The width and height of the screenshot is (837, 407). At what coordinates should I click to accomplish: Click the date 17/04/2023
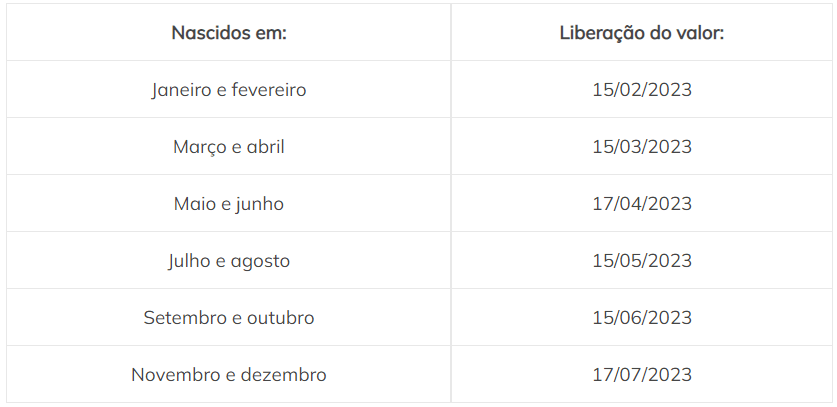coord(642,204)
